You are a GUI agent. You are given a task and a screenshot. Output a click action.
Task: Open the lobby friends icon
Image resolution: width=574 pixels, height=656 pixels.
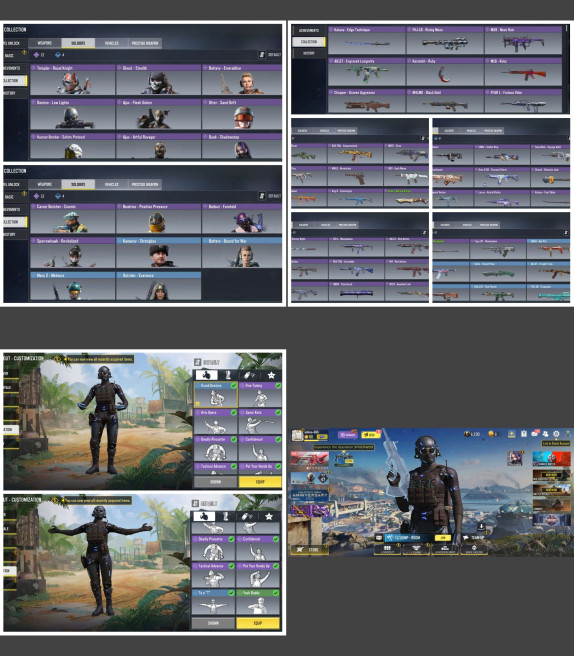coord(545,434)
